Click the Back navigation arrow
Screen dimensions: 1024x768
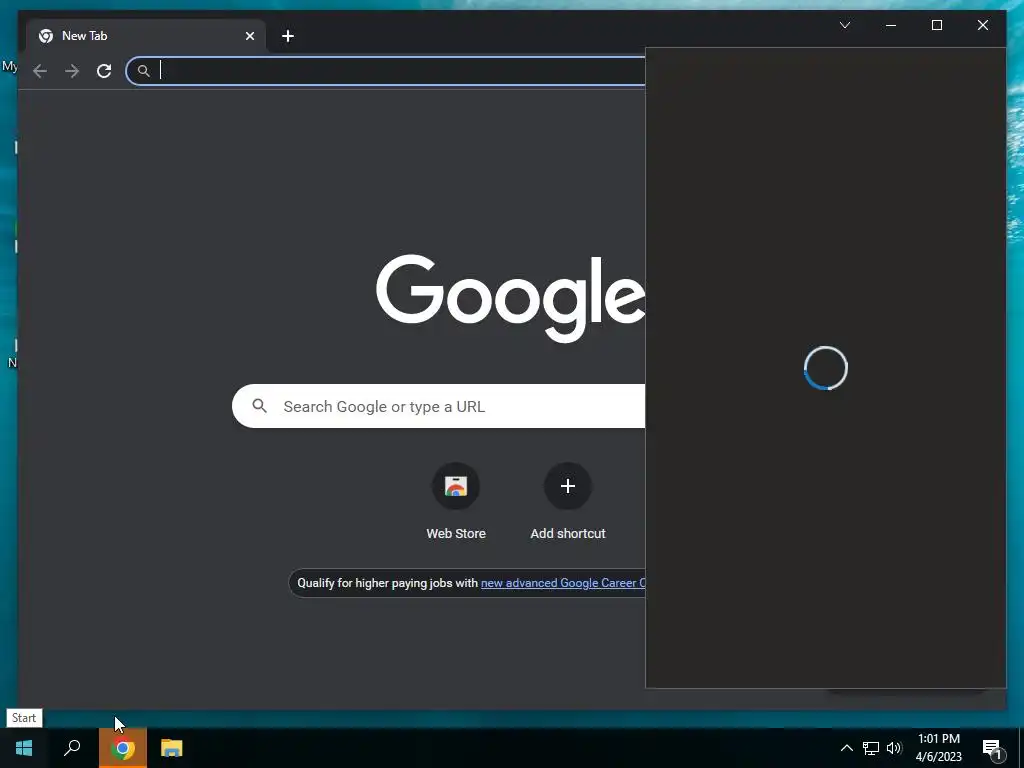tap(40, 71)
